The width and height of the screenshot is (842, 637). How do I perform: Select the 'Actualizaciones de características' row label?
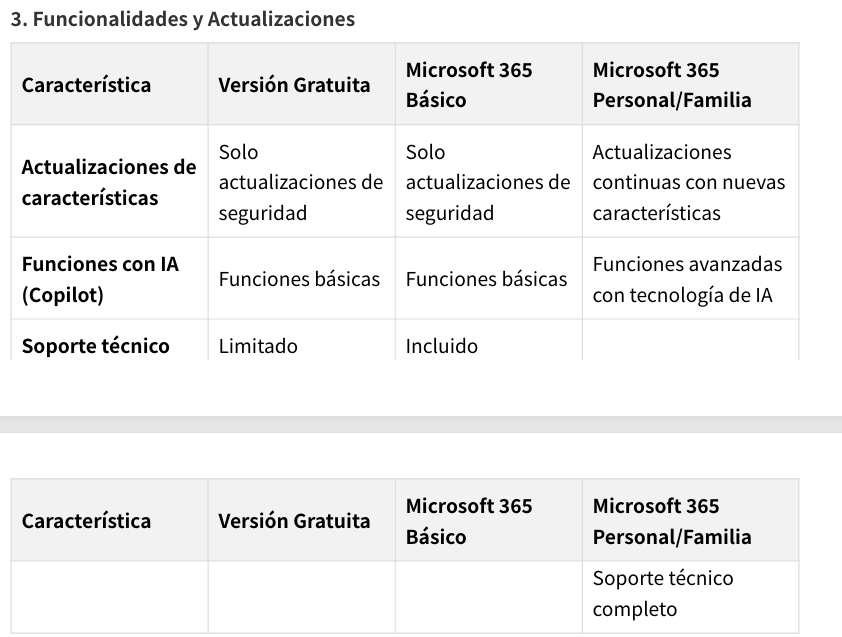tap(109, 182)
